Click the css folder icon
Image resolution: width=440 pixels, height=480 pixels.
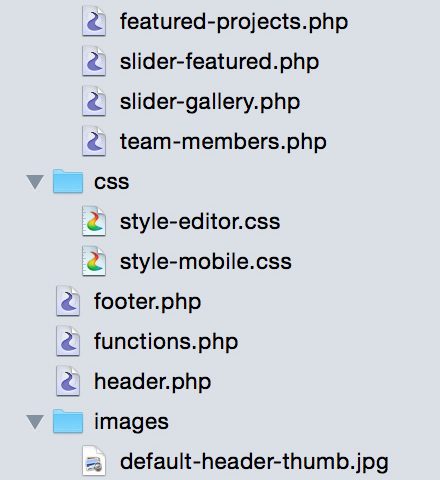tap(68, 181)
